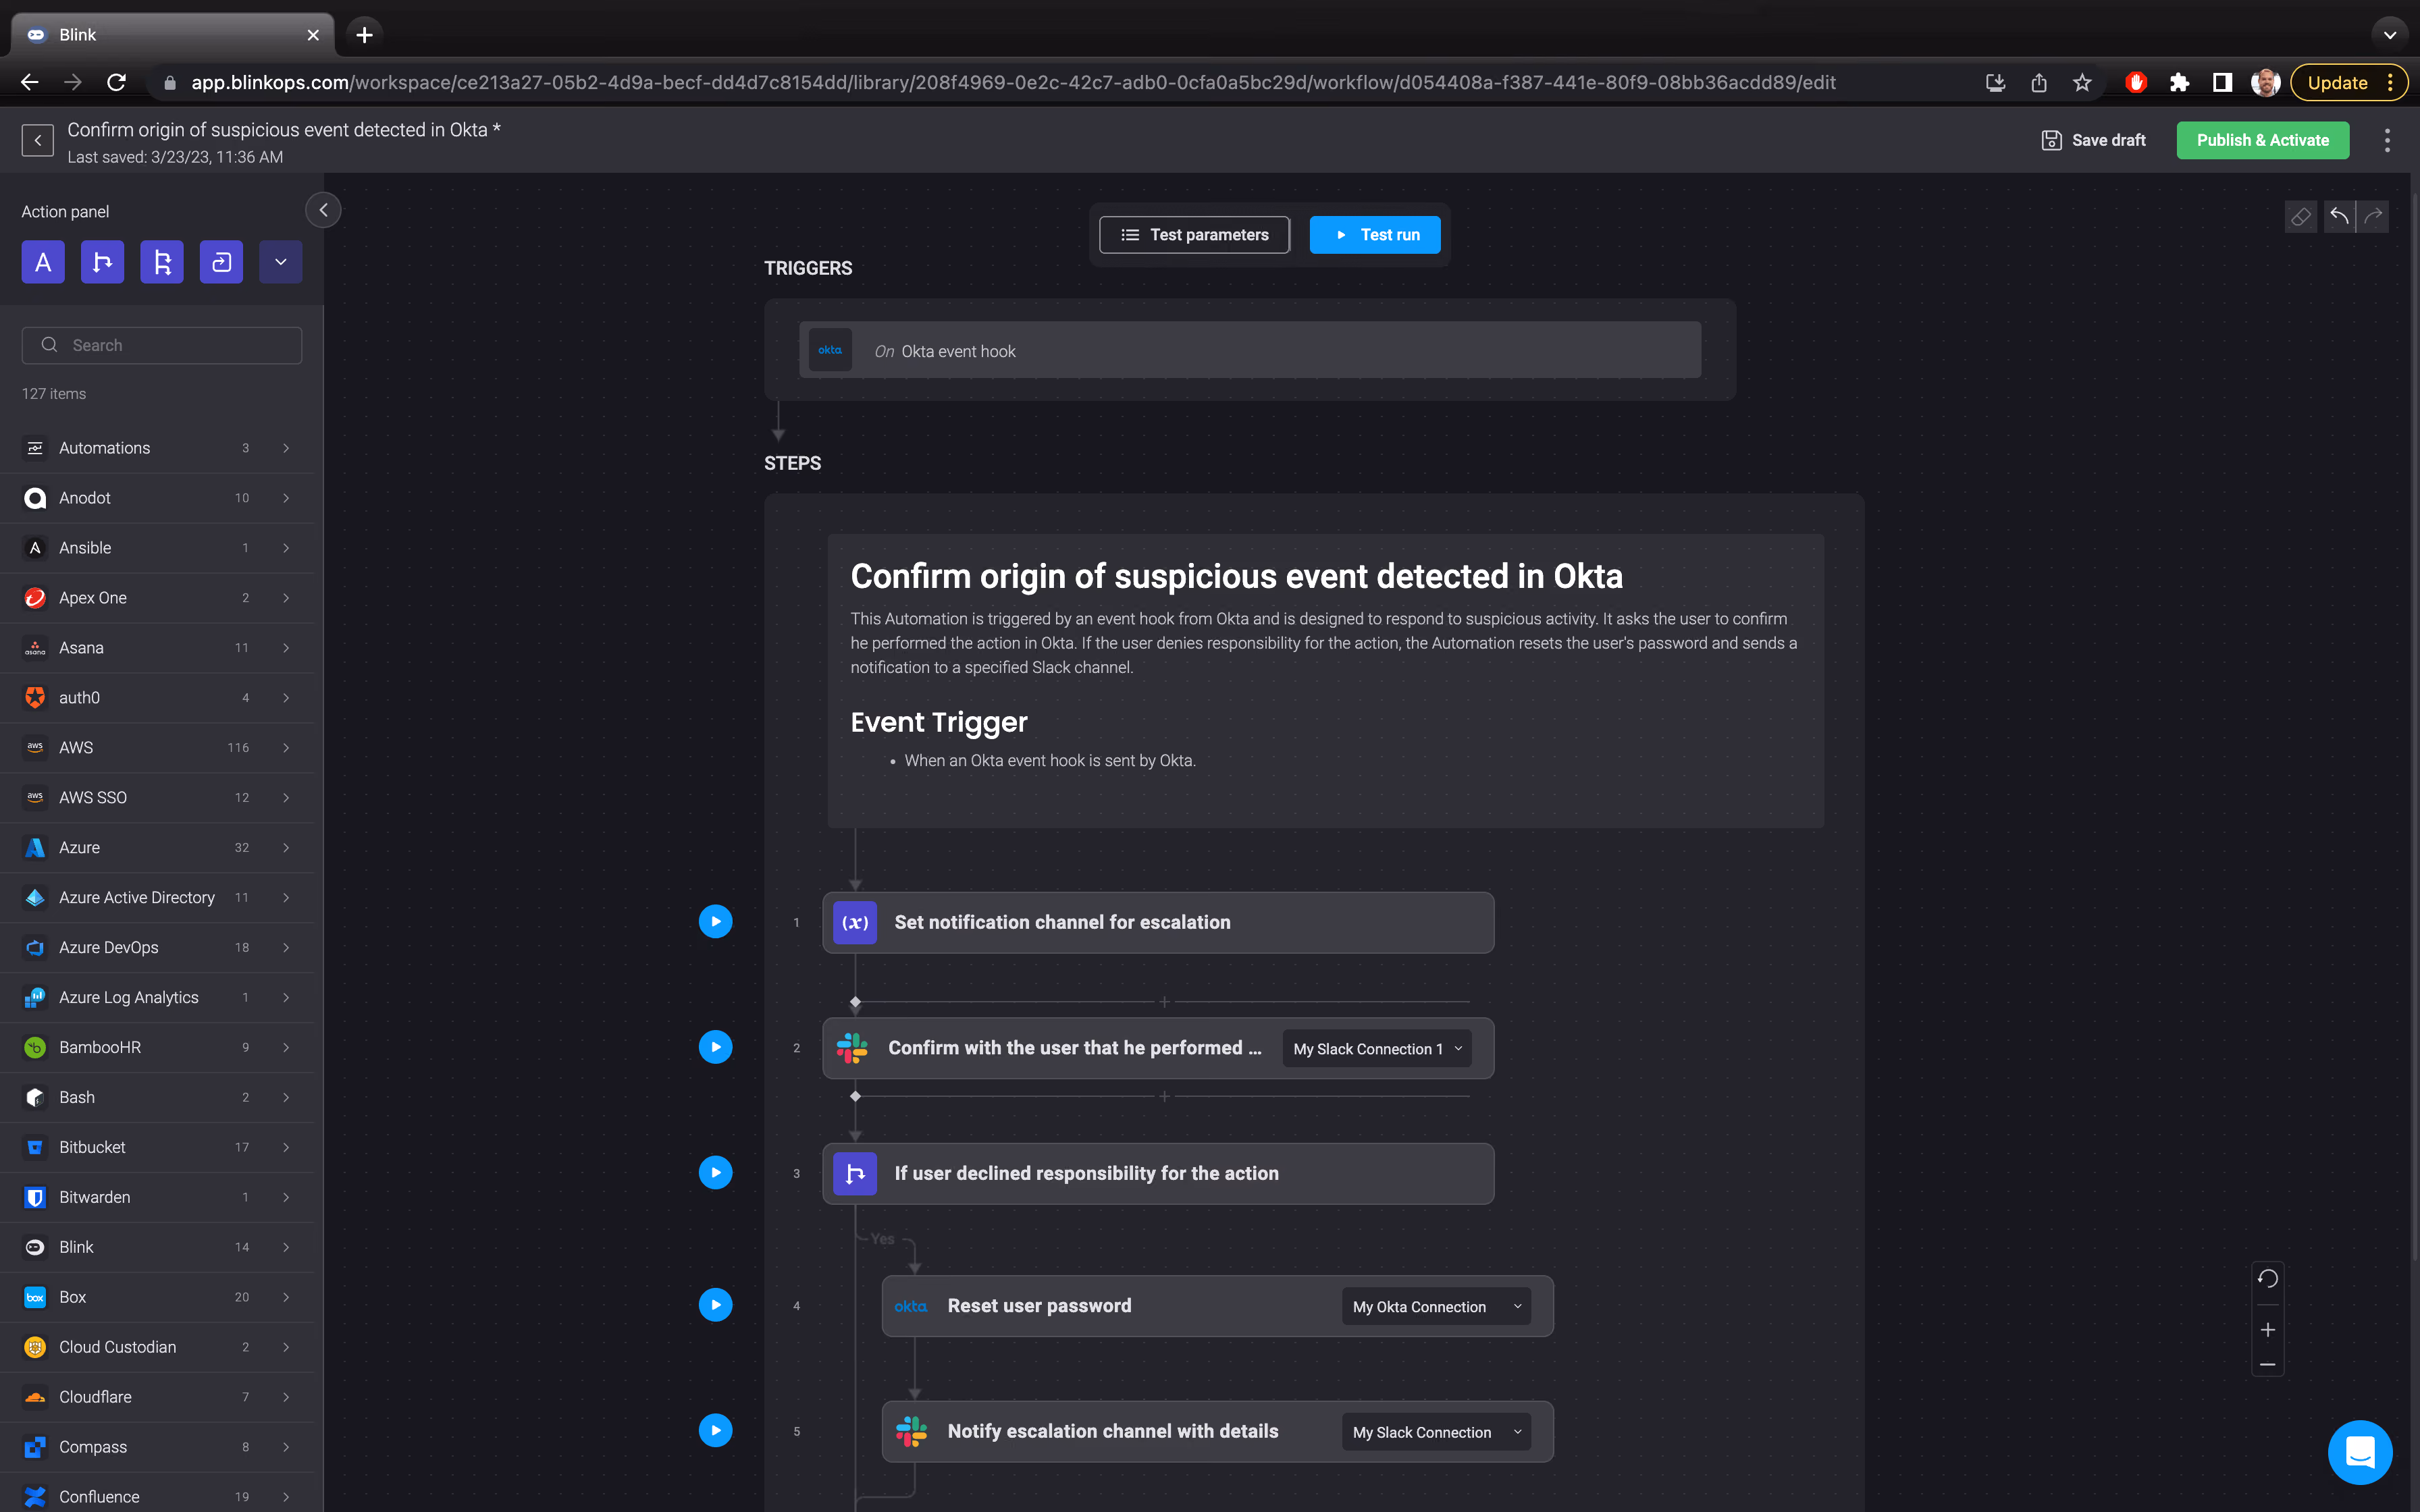Run step 4 Reset user password
2420x1512 pixels.
click(x=715, y=1305)
